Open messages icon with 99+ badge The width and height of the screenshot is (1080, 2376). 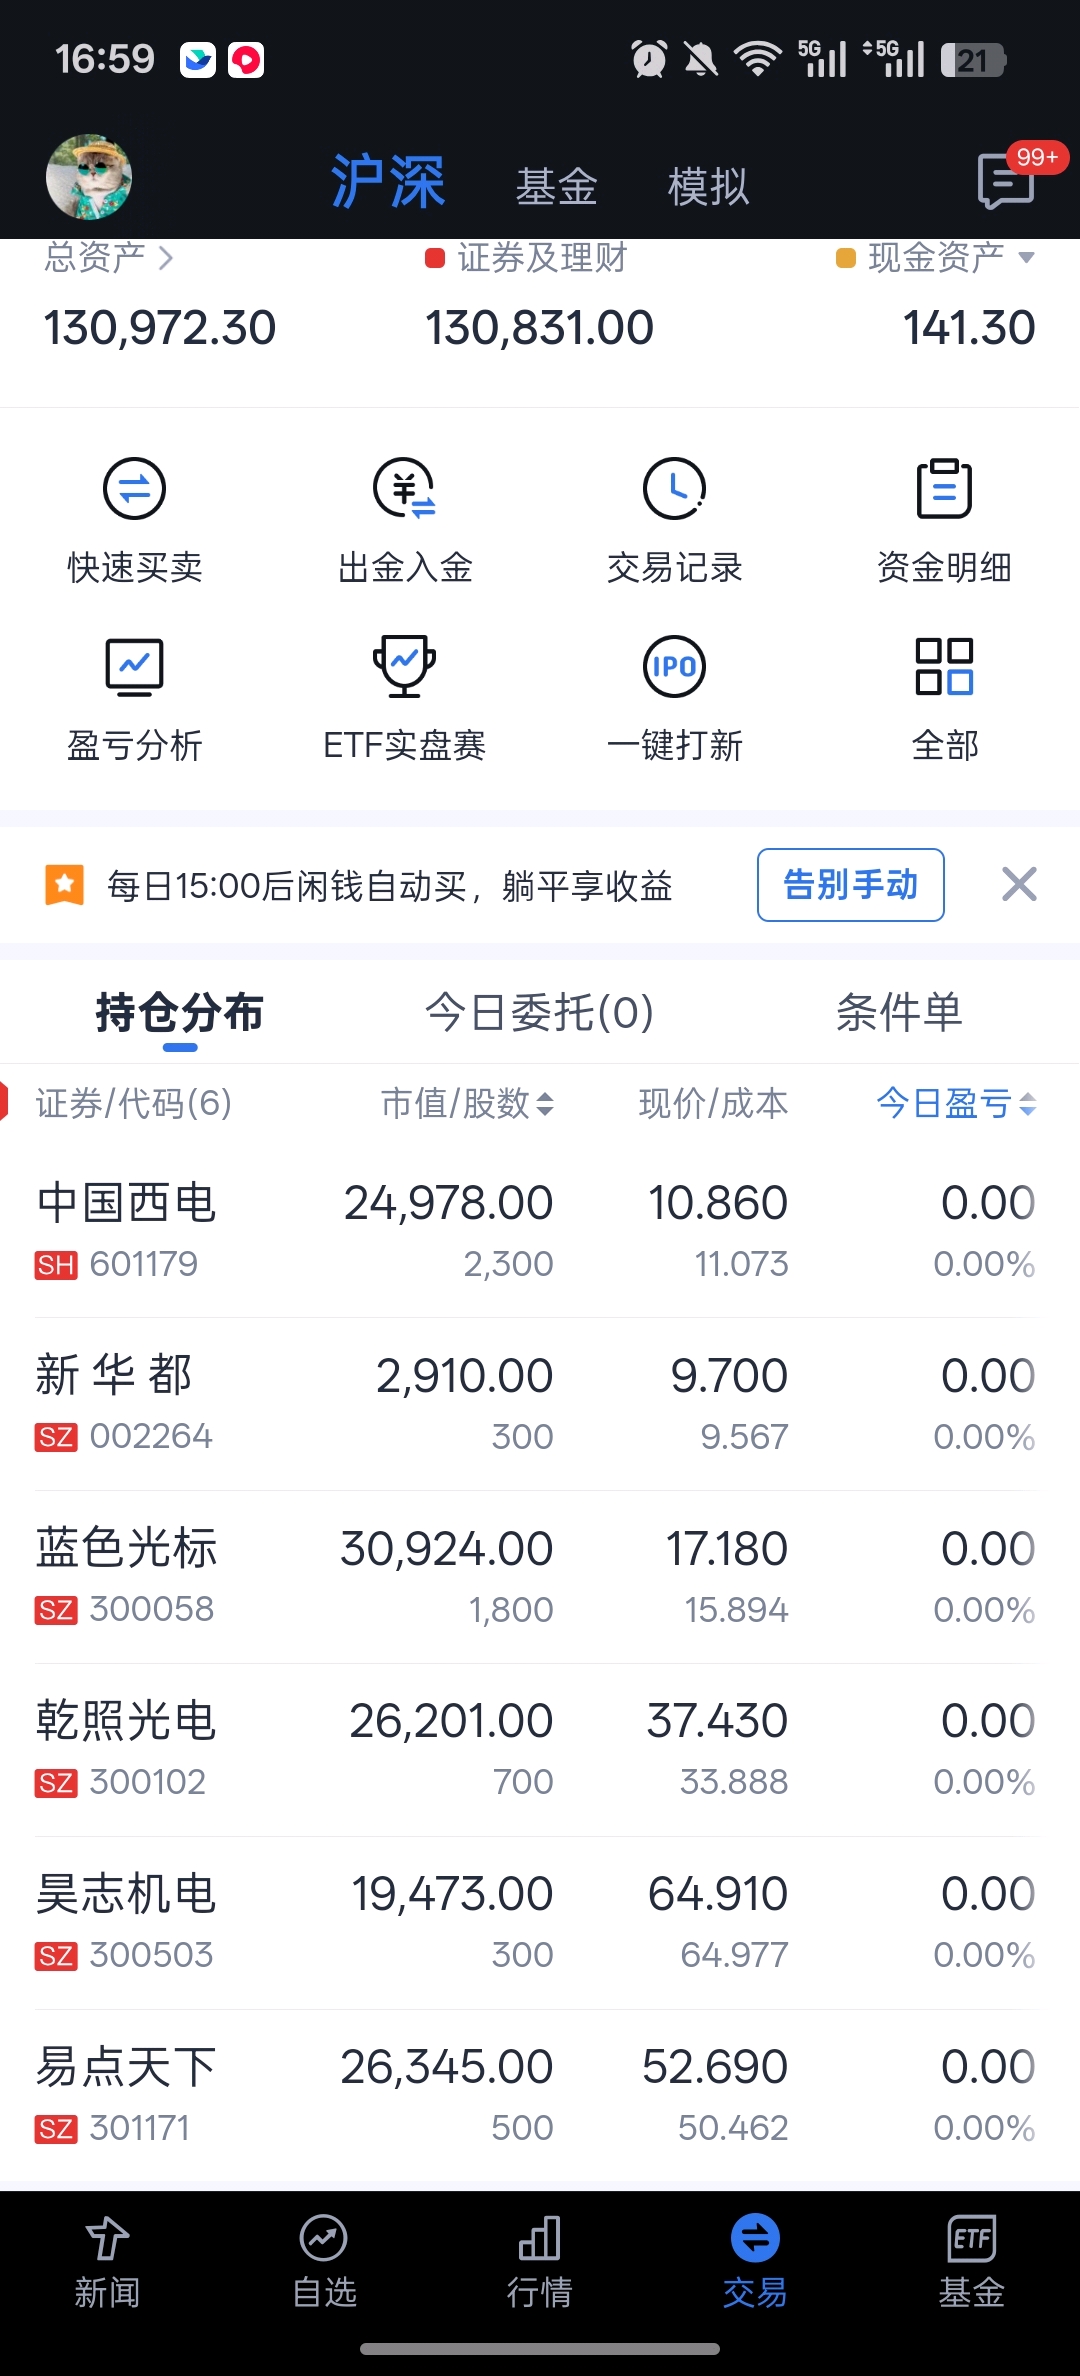(x=1008, y=180)
